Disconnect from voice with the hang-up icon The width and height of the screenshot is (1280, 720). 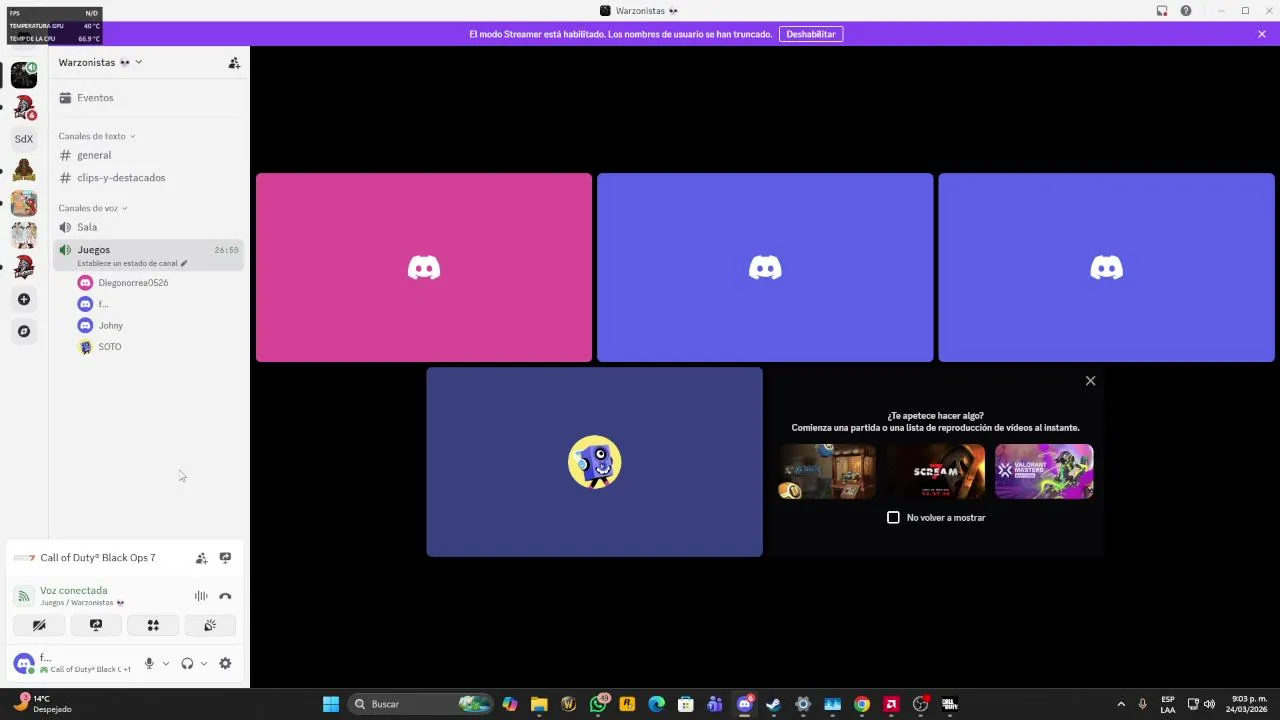click(x=225, y=596)
